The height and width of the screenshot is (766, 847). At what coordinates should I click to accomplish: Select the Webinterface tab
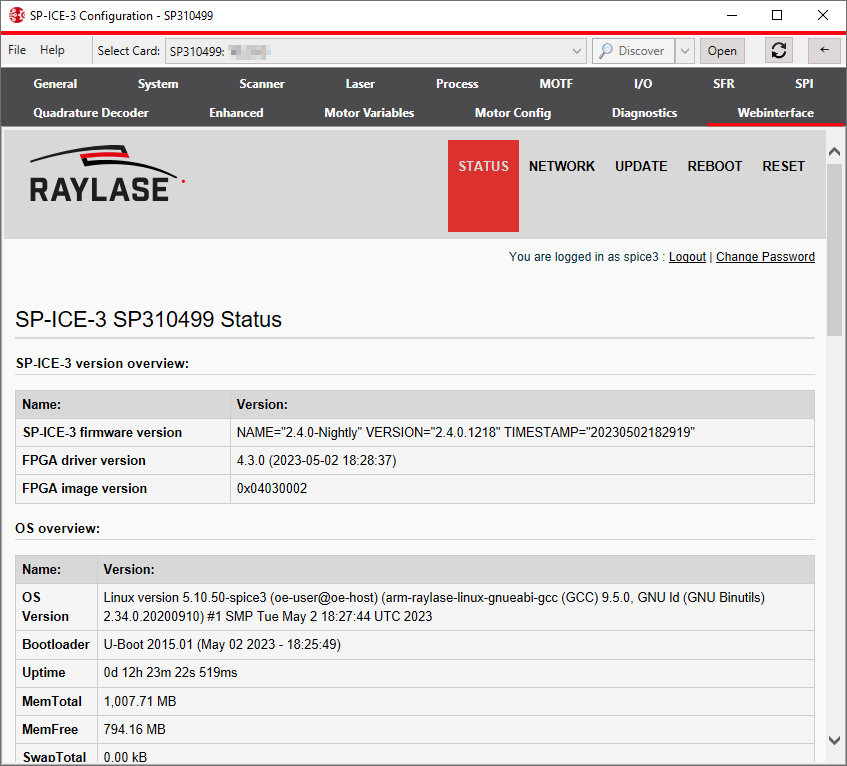(775, 113)
